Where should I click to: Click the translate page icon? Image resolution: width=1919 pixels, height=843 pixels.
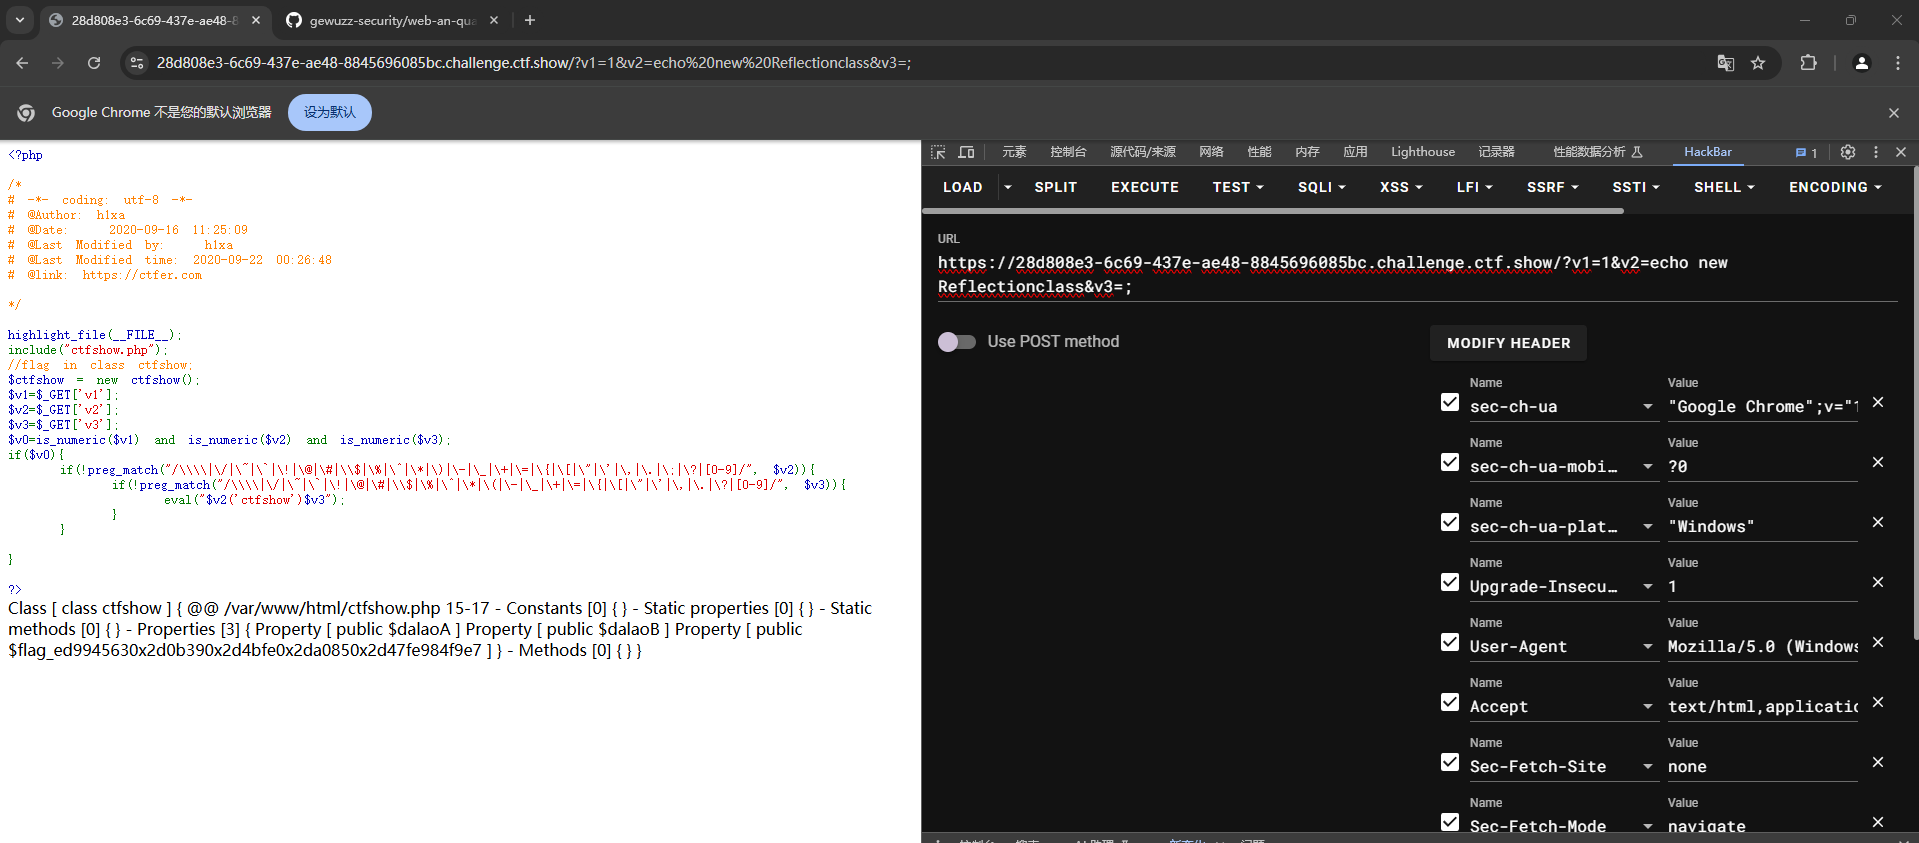coord(1725,63)
